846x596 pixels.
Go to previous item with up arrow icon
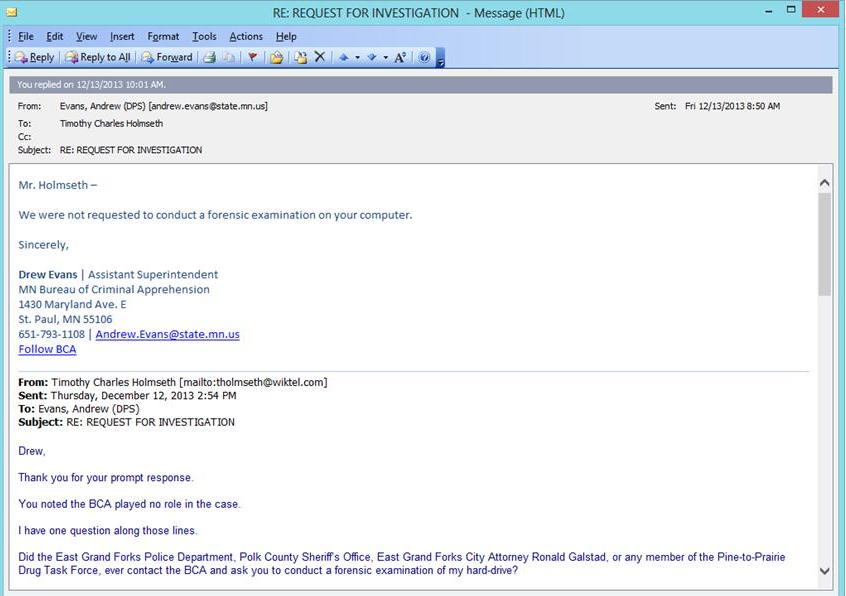(344, 57)
